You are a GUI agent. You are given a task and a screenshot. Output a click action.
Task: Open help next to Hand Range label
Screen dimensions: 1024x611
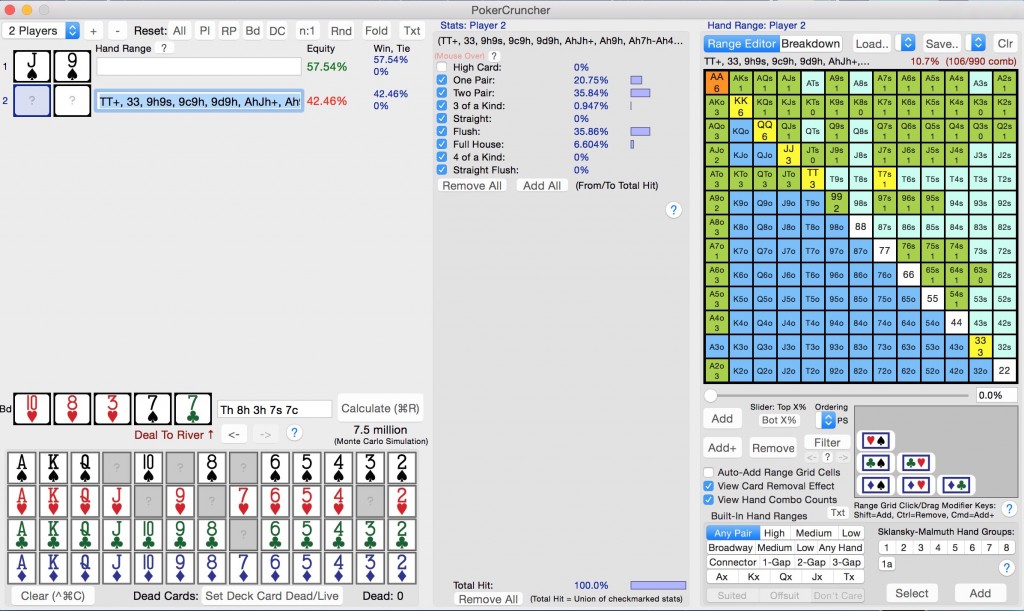164,48
